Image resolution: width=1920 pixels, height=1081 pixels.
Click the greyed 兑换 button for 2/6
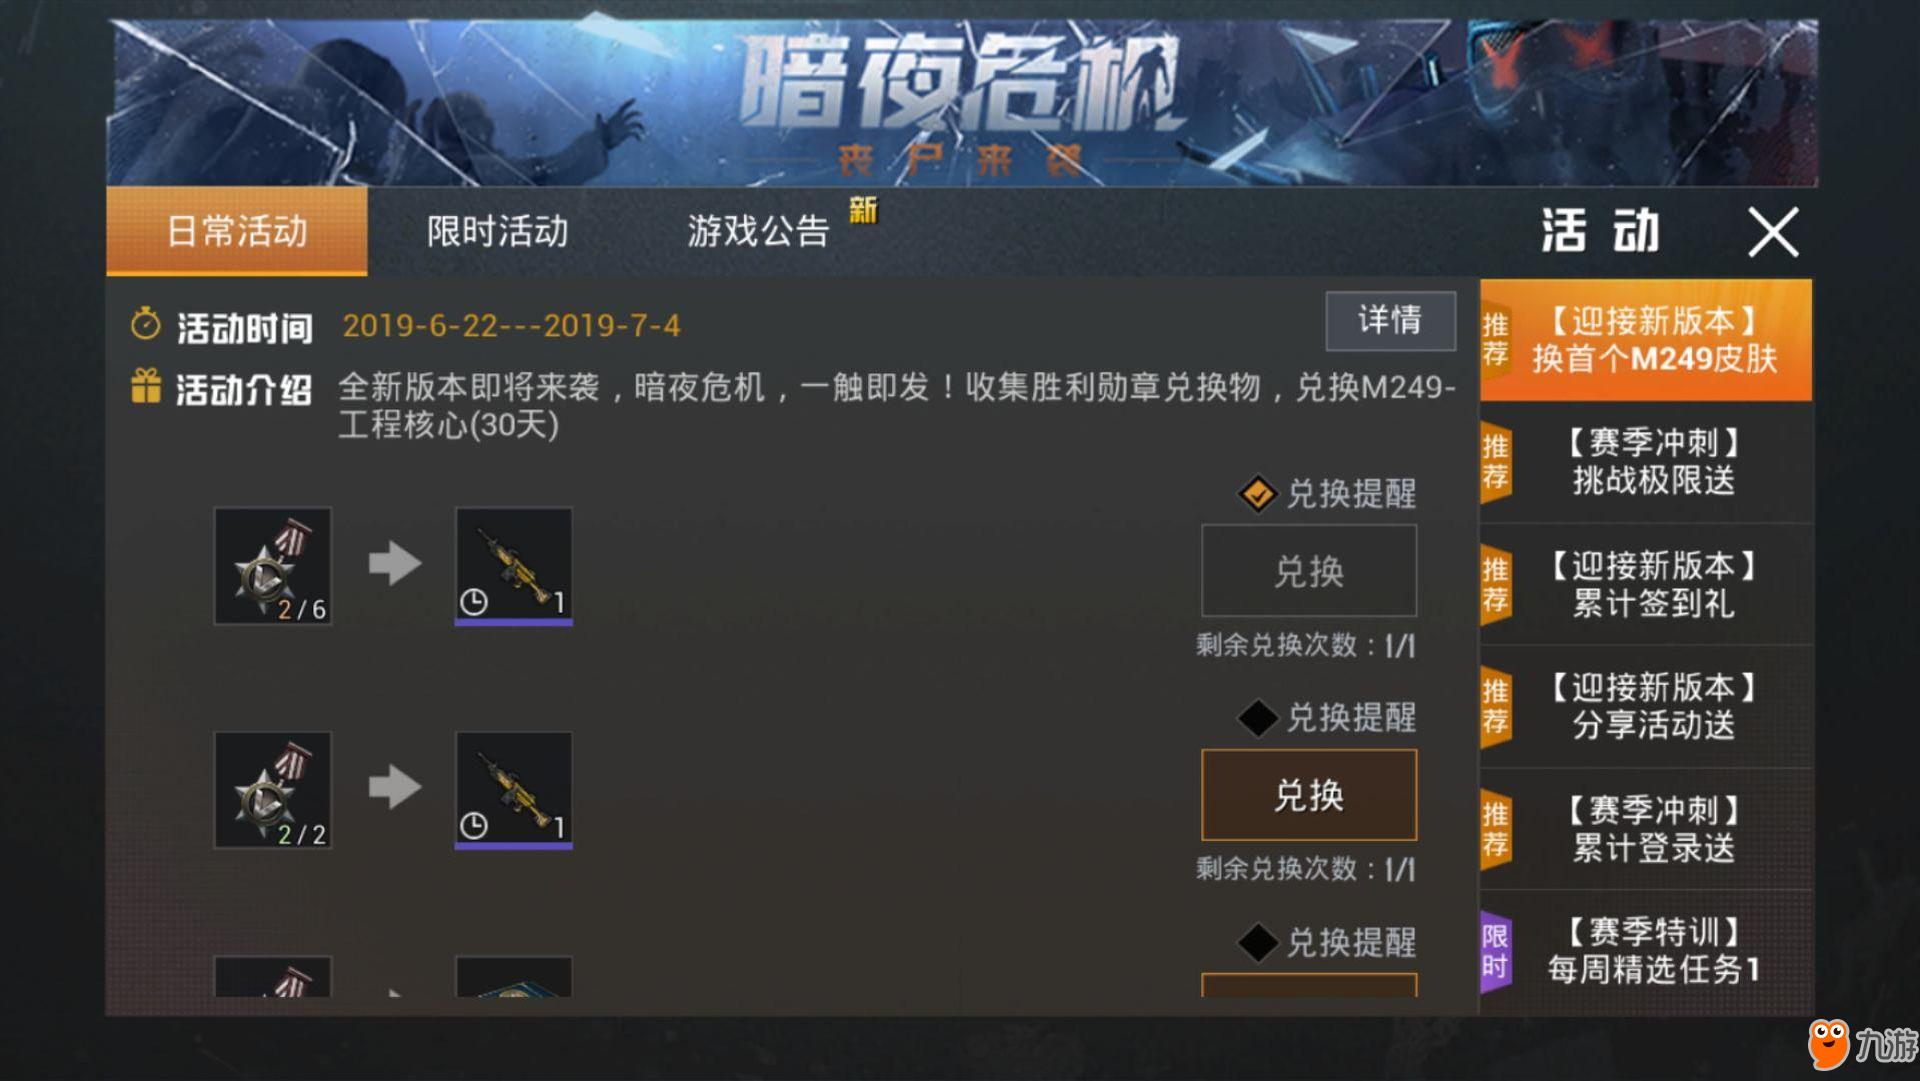click(x=1309, y=571)
